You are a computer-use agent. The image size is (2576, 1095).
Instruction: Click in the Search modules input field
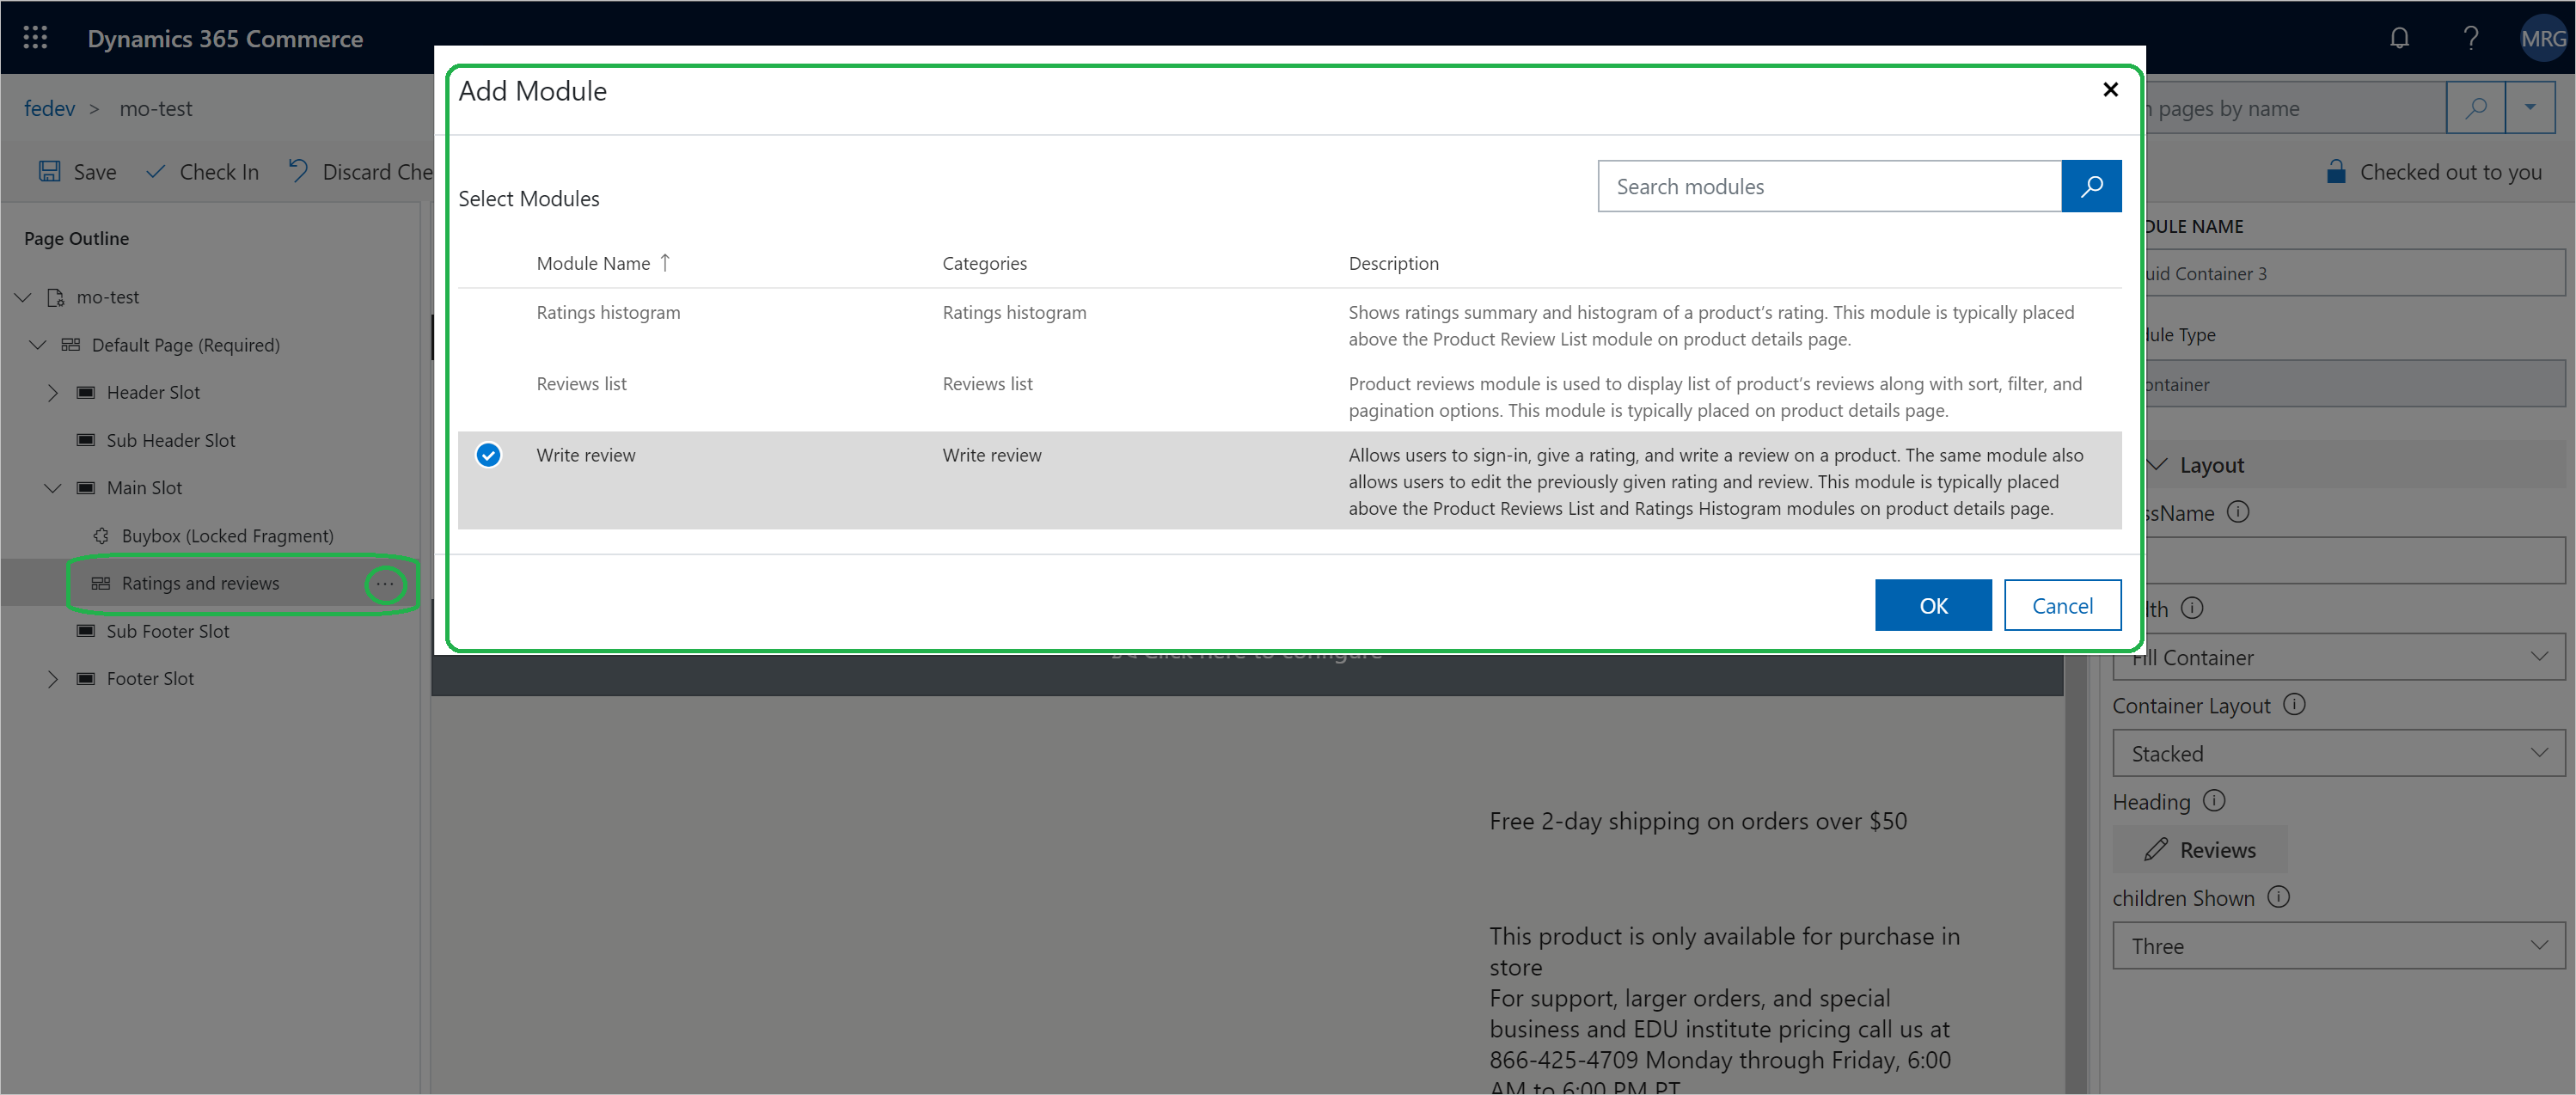[1830, 186]
